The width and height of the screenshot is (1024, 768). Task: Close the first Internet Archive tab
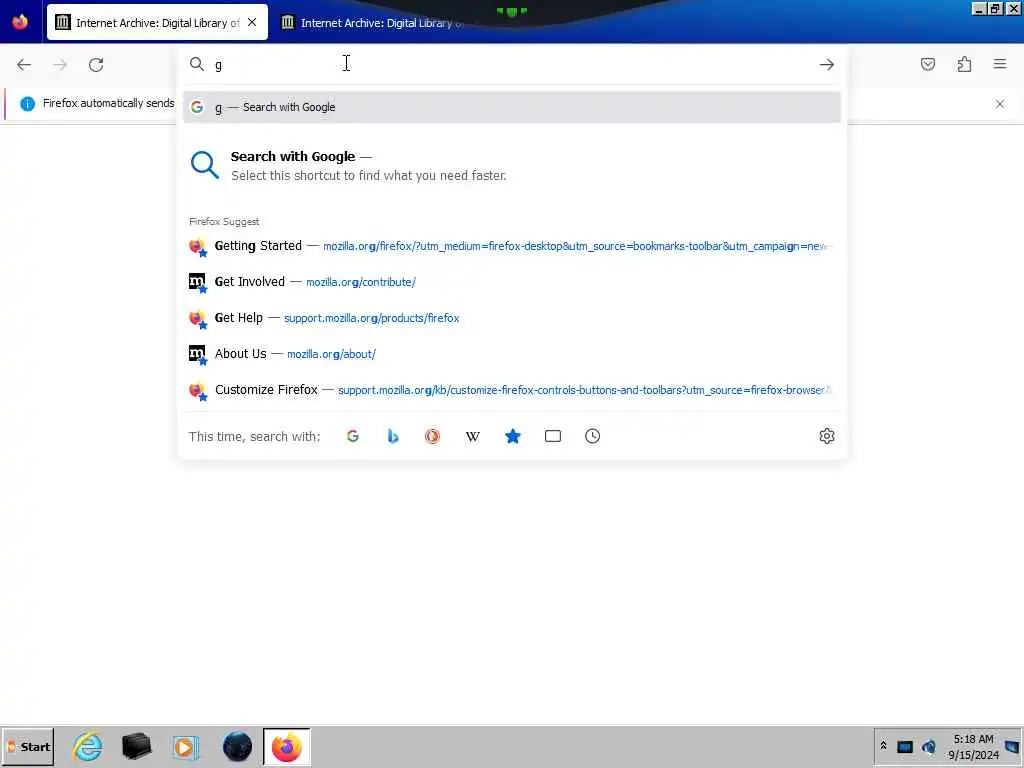click(x=252, y=22)
